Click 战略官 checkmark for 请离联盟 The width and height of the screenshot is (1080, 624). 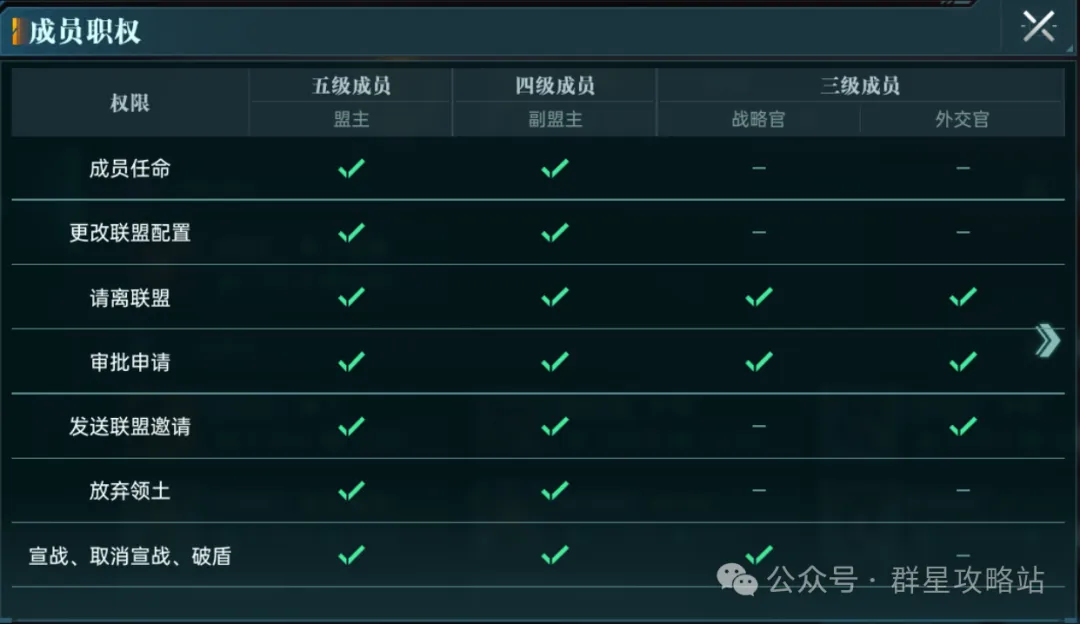point(758,297)
